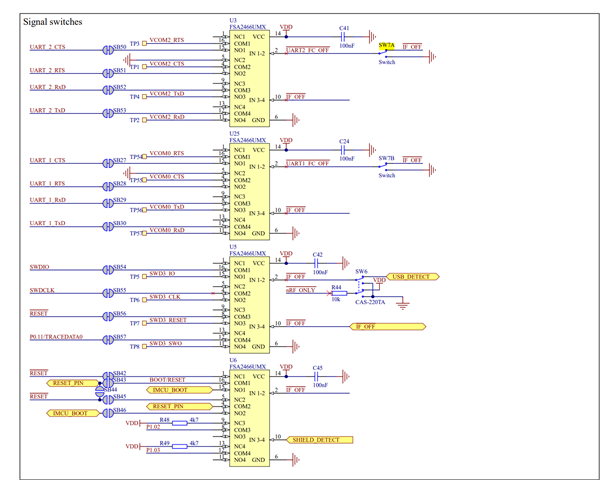Select the UART1_FC_OFF net label
615x480 pixels.
[x=307, y=163]
